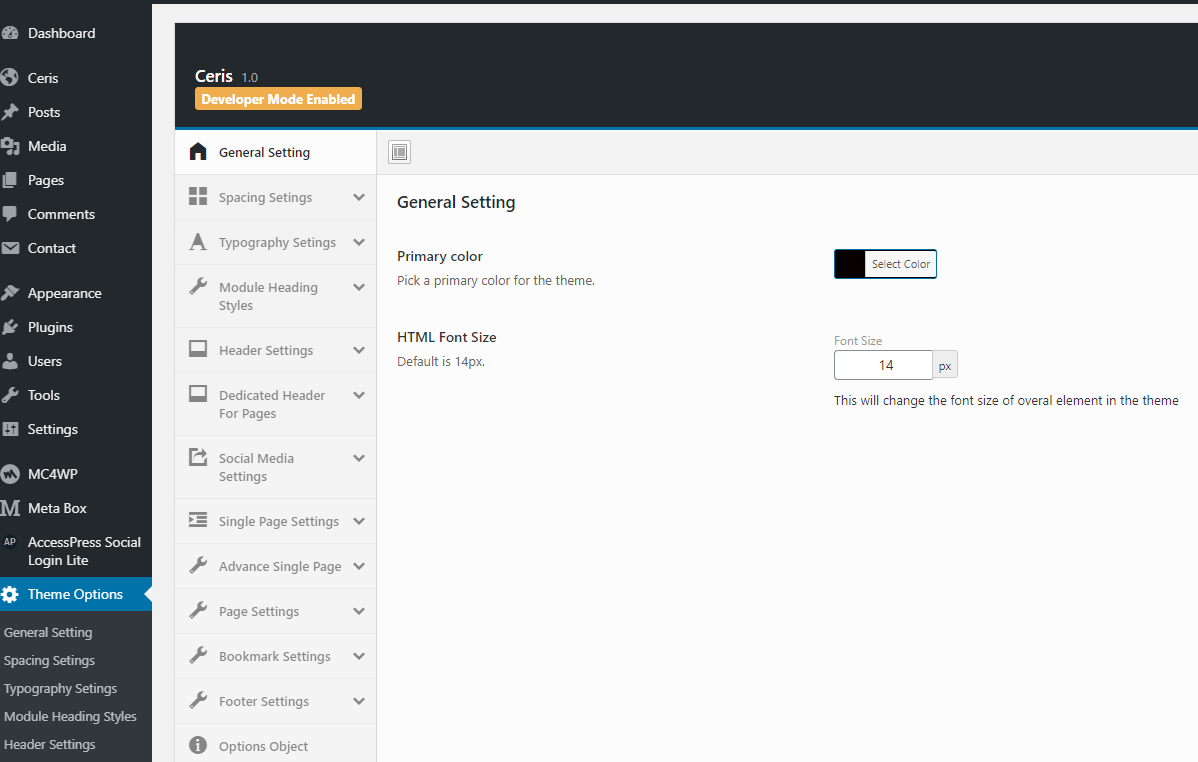Open Module Heading Styles panel section

tap(276, 297)
